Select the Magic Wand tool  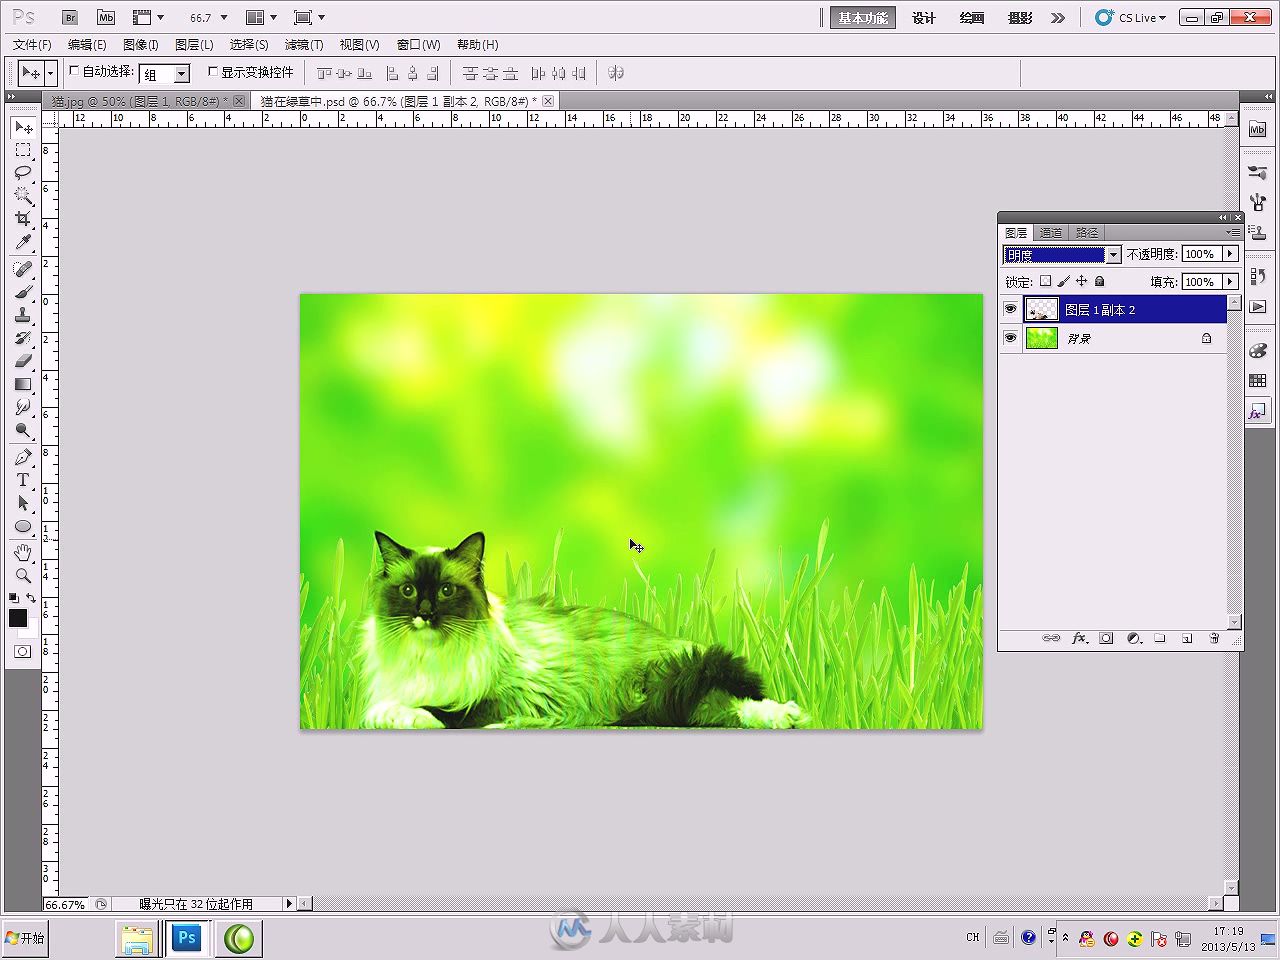23,196
